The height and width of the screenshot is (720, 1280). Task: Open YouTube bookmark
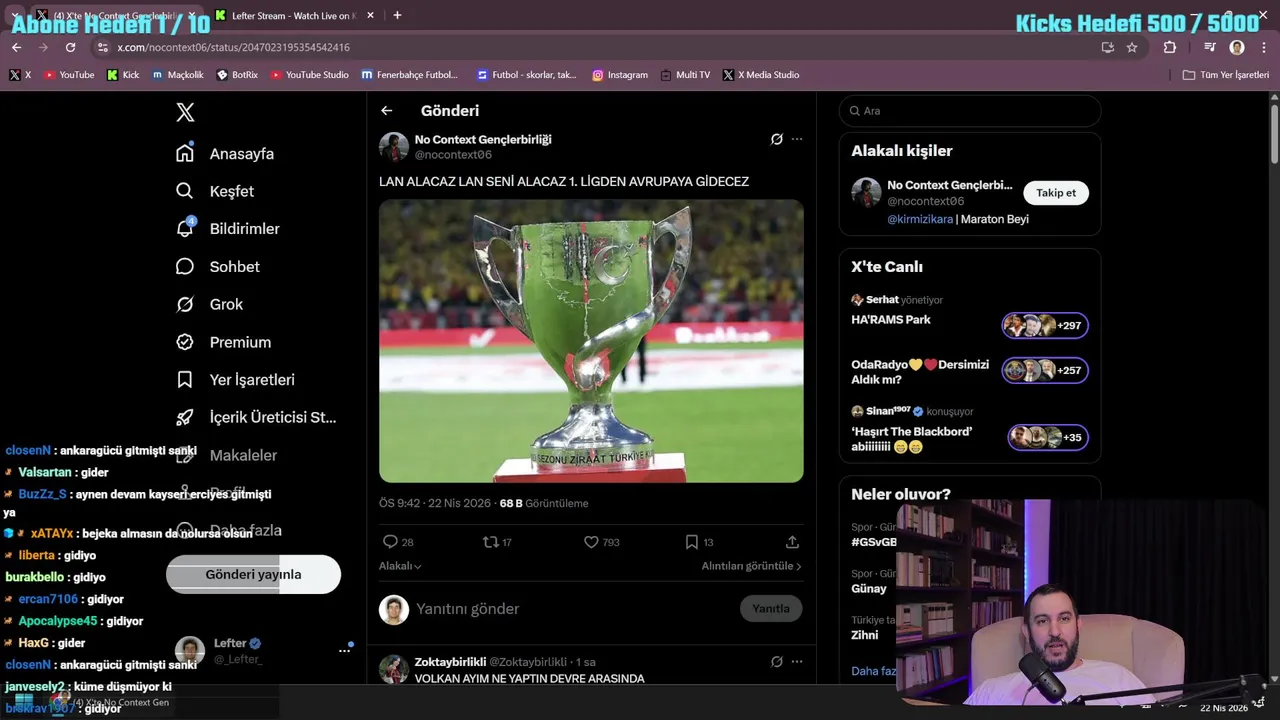(68, 75)
